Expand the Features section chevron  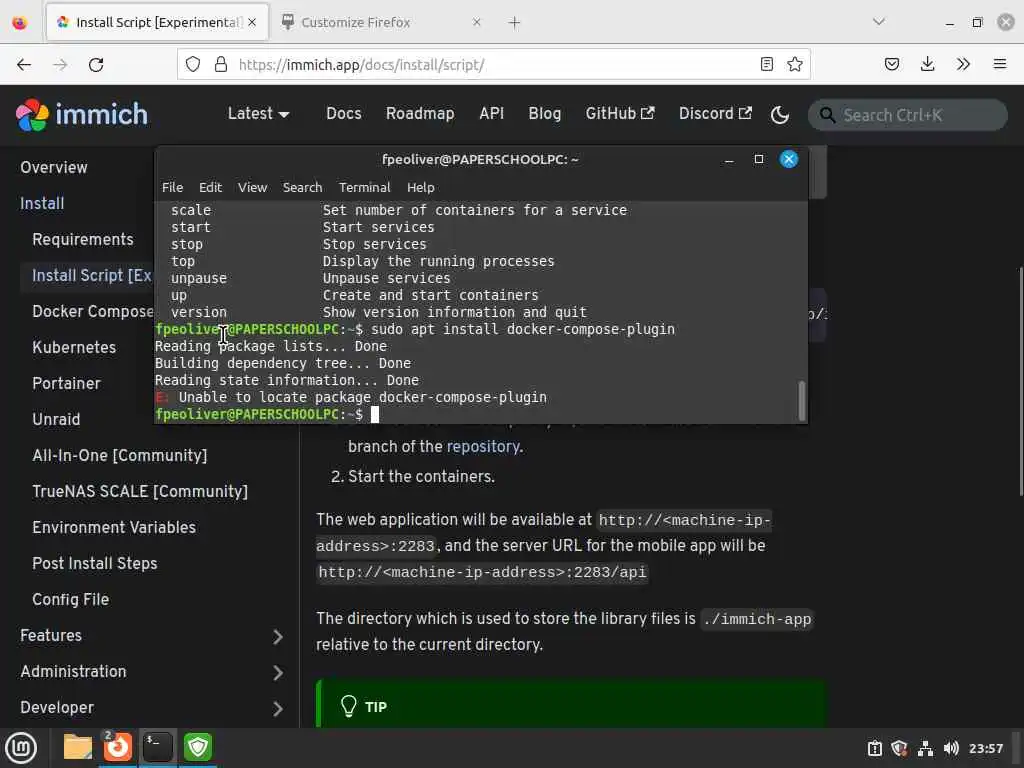[x=278, y=636]
